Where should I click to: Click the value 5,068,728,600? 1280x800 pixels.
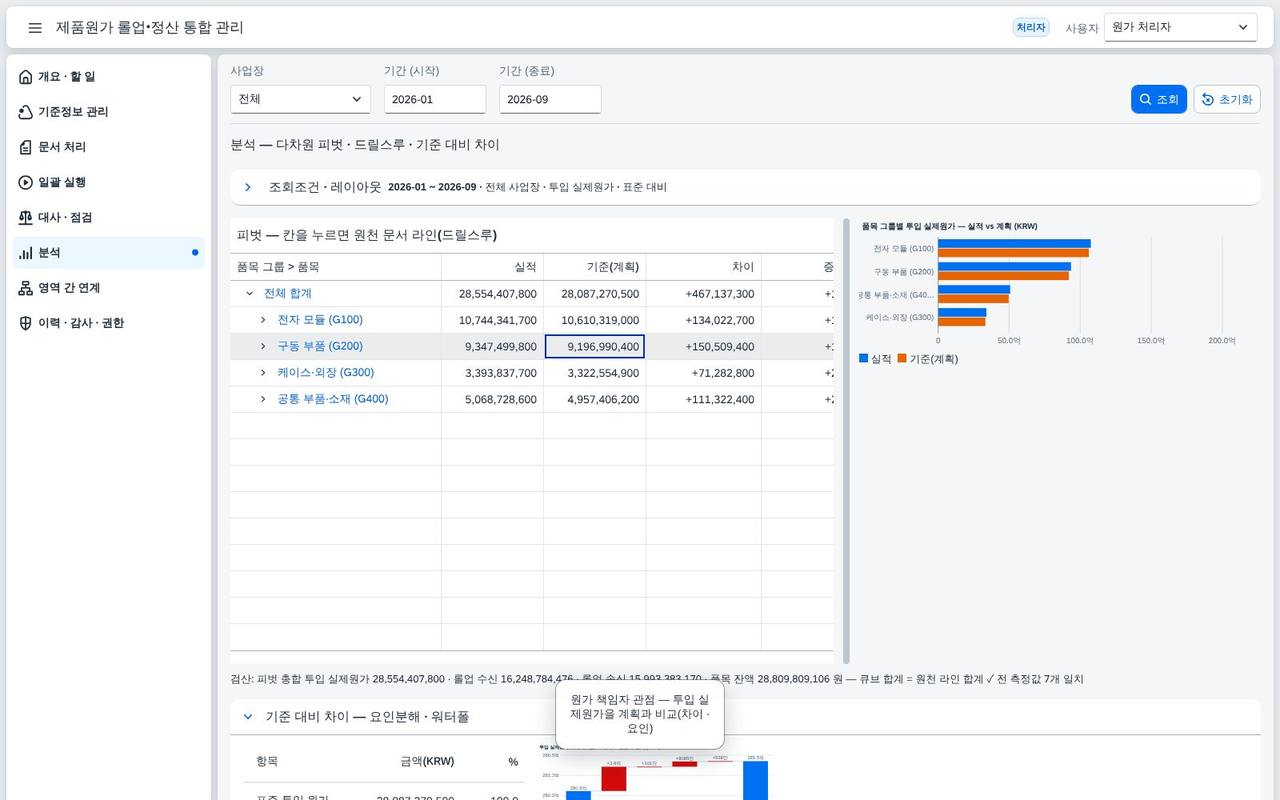pyautogui.click(x=501, y=399)
